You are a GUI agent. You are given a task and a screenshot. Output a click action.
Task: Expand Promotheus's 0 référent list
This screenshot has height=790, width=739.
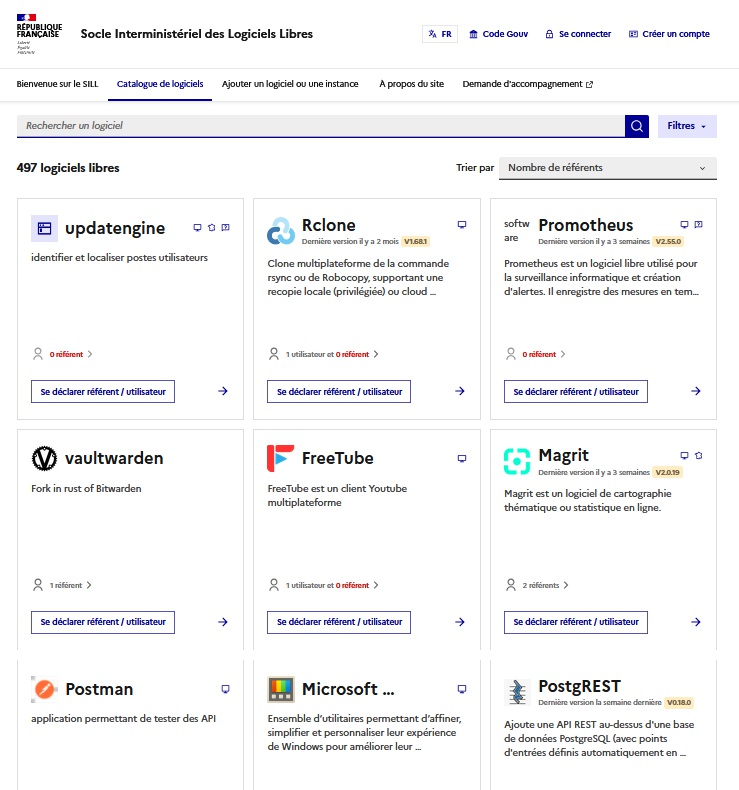tap(535, 354)
